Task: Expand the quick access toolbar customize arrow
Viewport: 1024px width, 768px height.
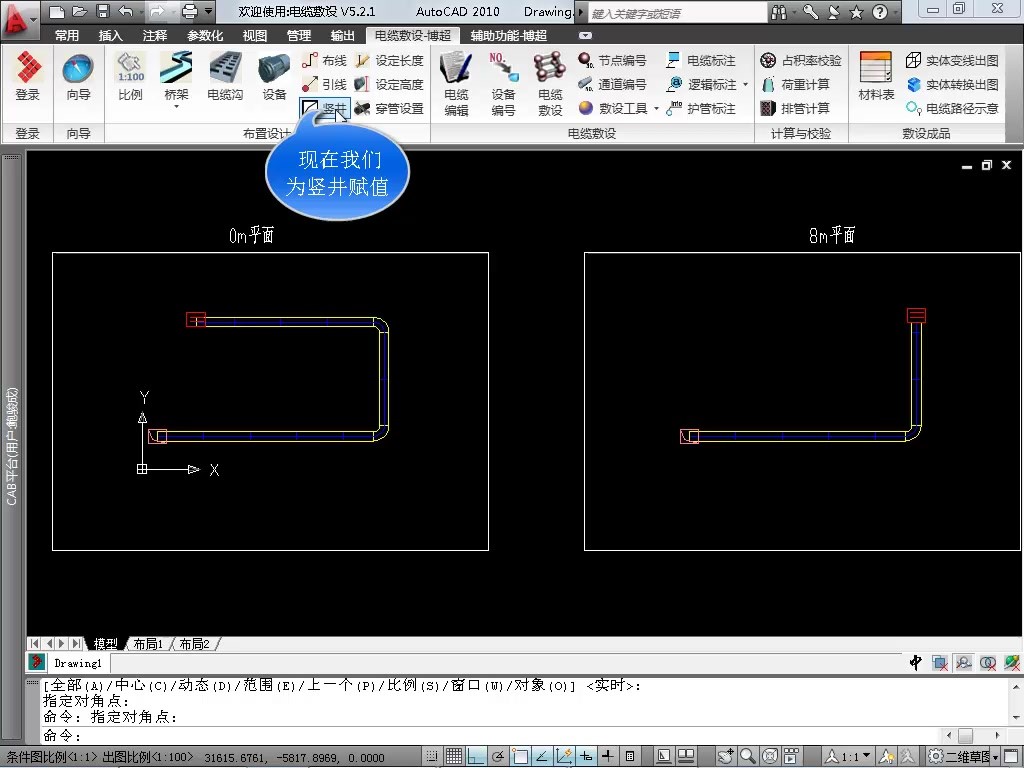Action: tap(209, 11)
